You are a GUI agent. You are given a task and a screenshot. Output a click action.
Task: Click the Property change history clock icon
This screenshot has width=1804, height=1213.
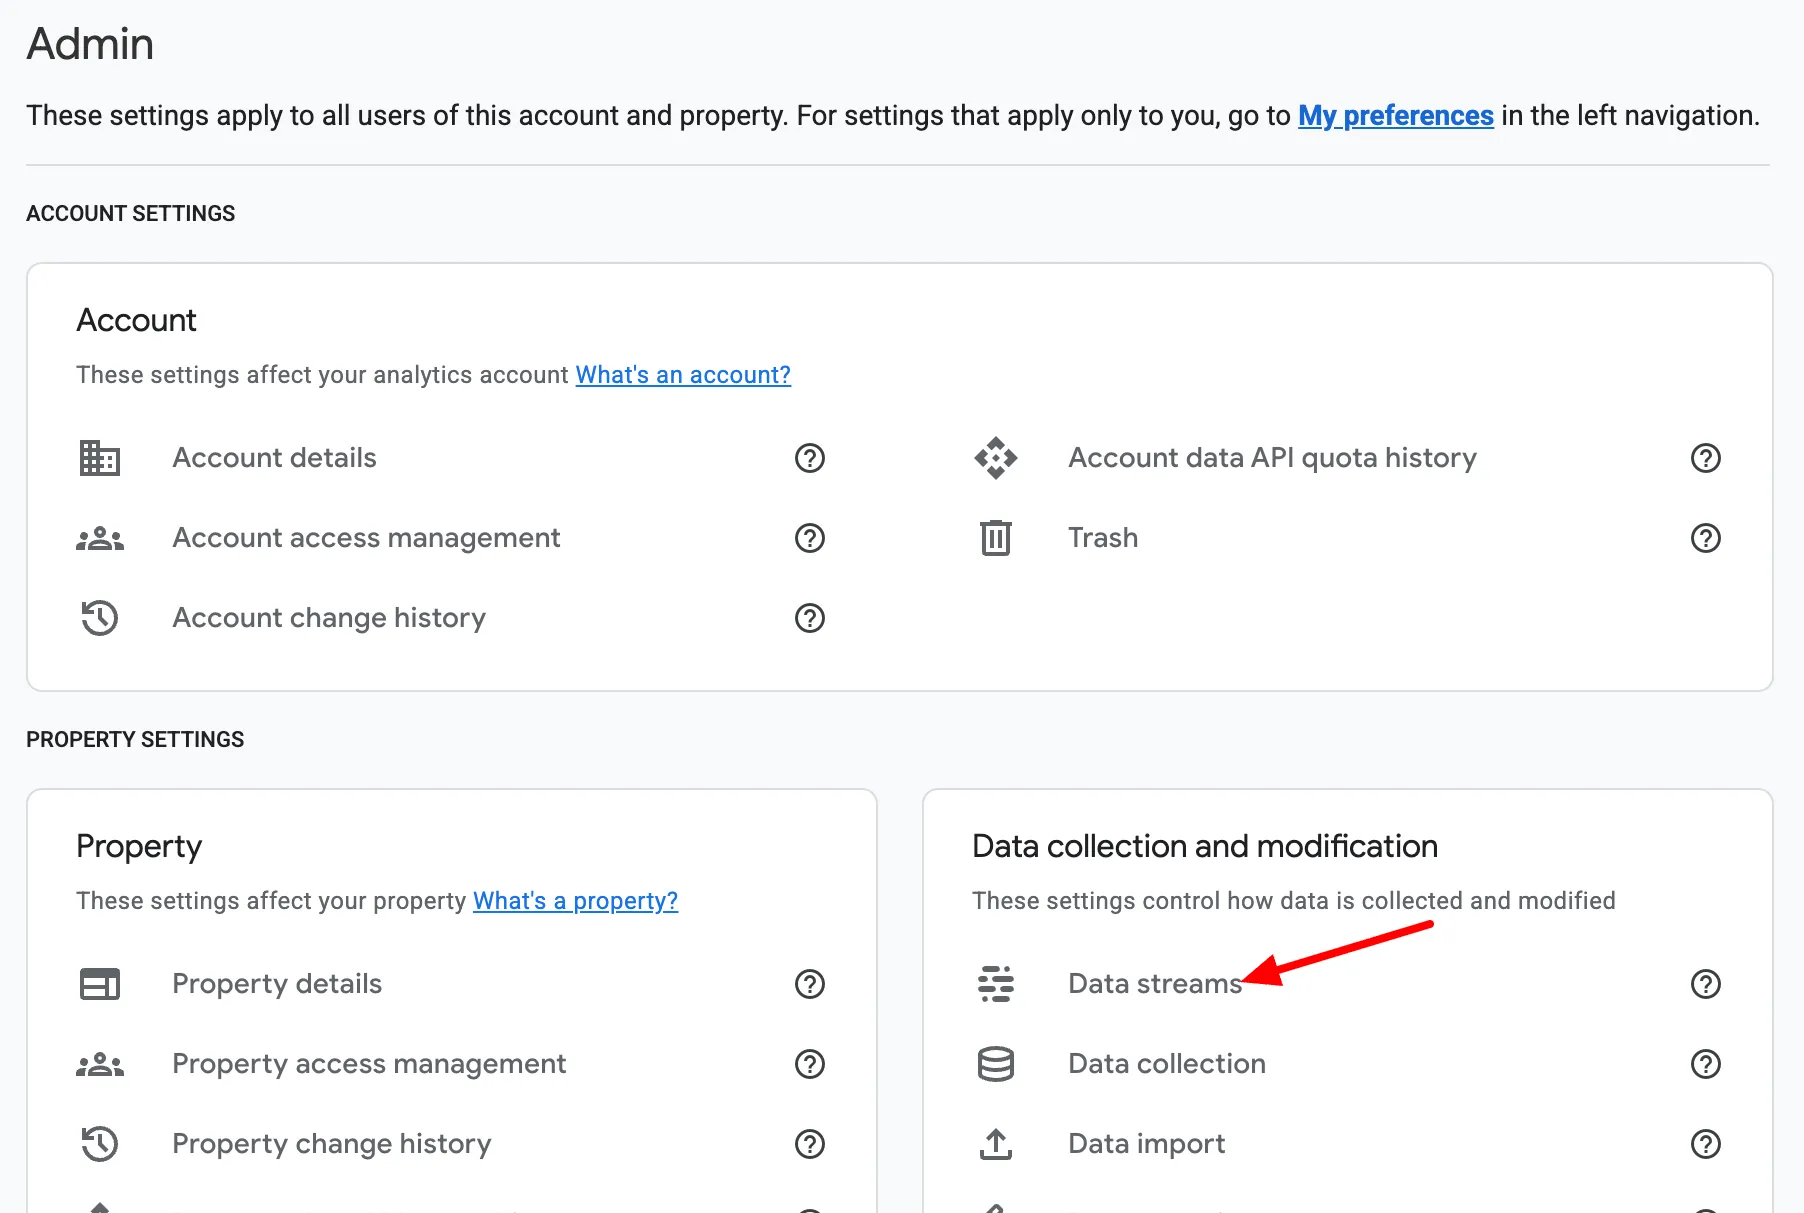pyautogui.click(x=100, y=1144)
